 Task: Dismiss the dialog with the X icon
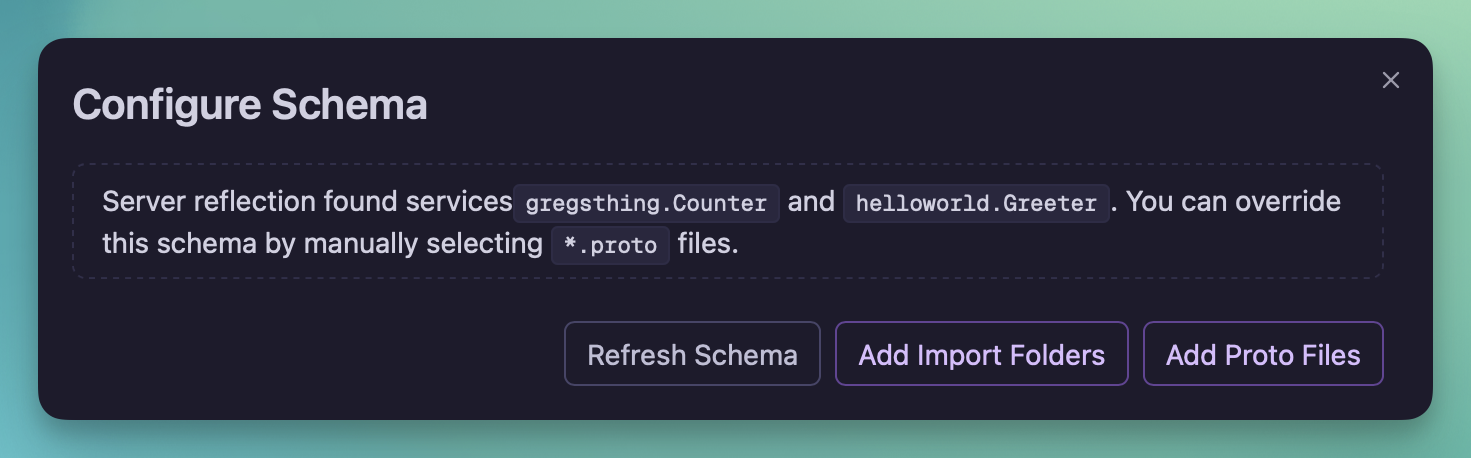[x=1390, y=81]
